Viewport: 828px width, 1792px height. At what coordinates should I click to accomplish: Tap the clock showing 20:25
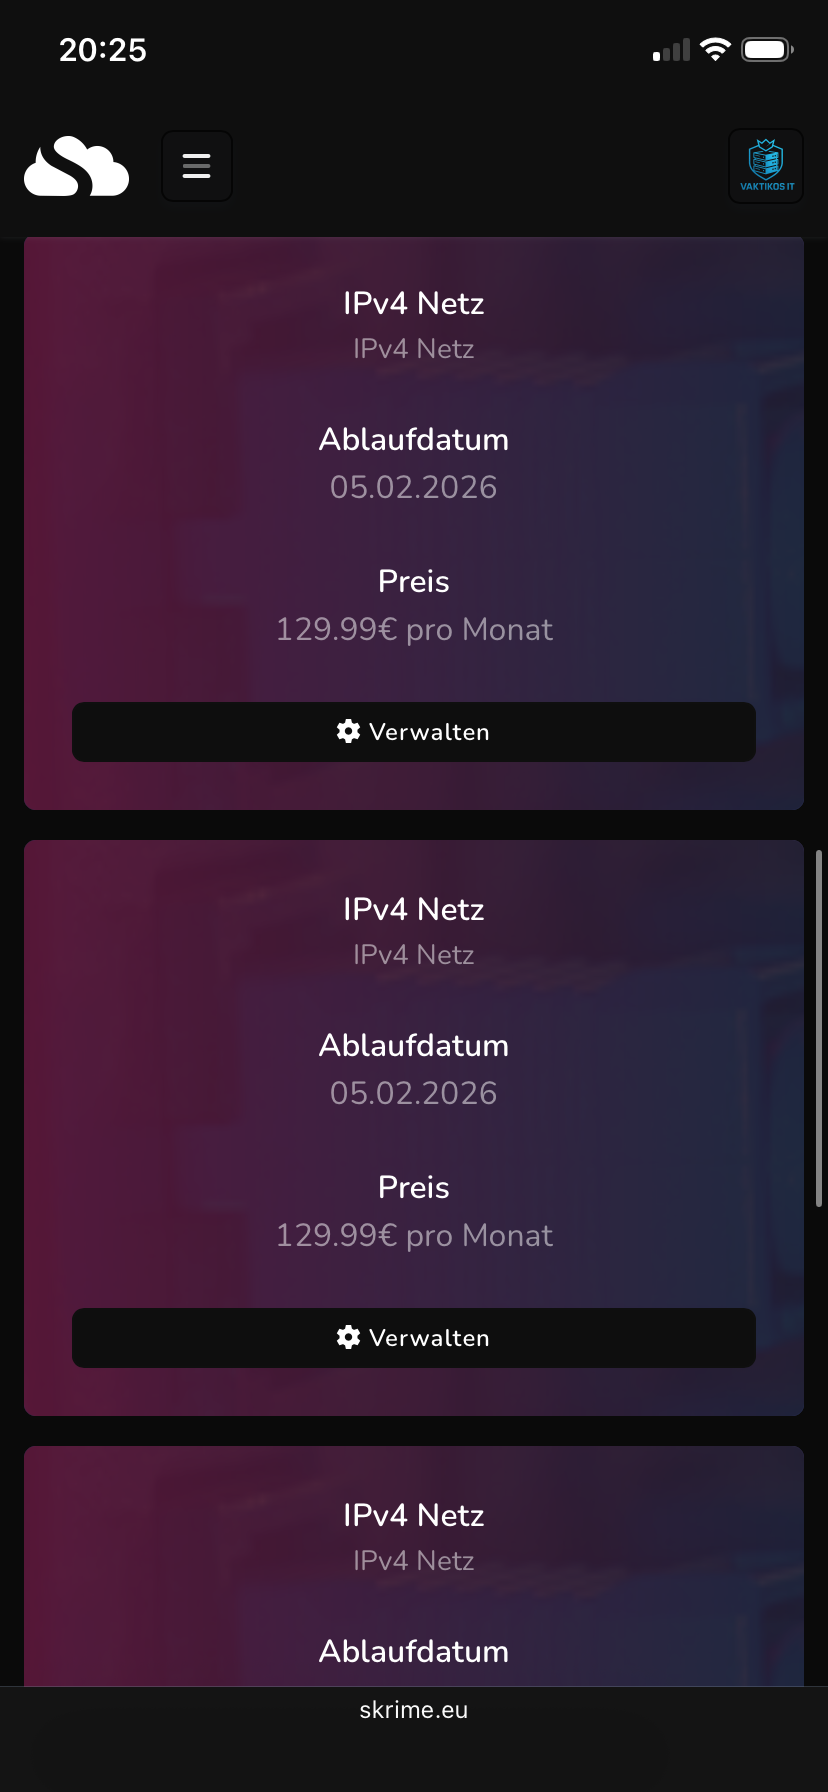tap(102, 49)
